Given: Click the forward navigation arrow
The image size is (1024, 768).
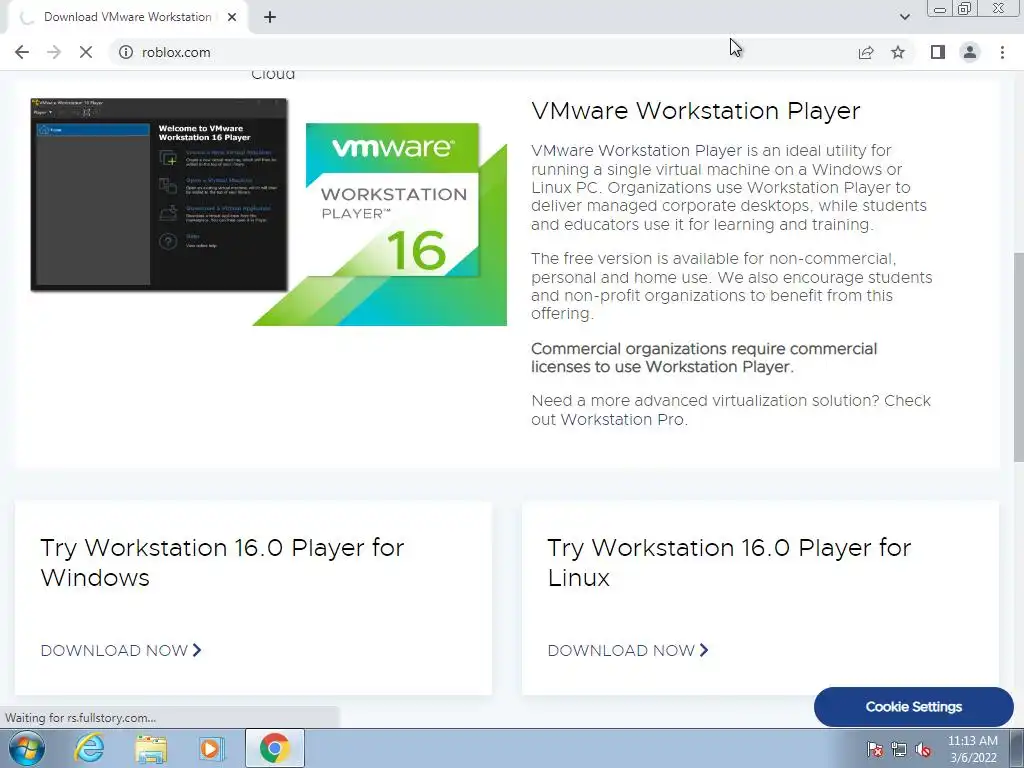Looking at the screenshot, I should click(x=54, y=52).
